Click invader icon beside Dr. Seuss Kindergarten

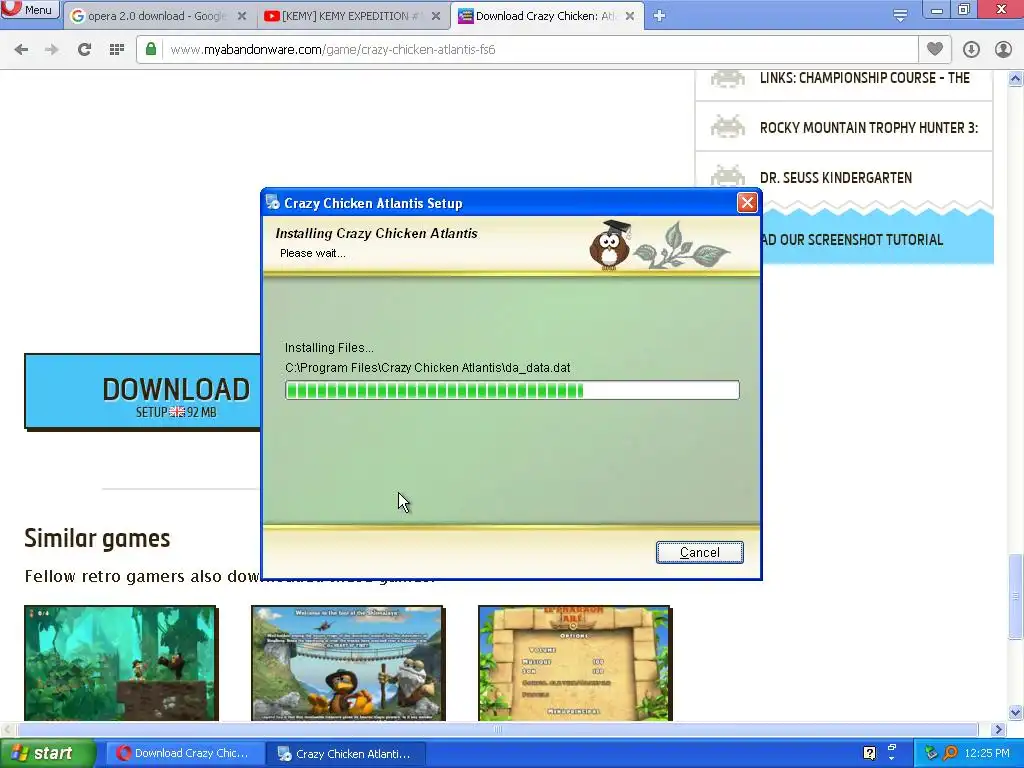click(728, 175)
